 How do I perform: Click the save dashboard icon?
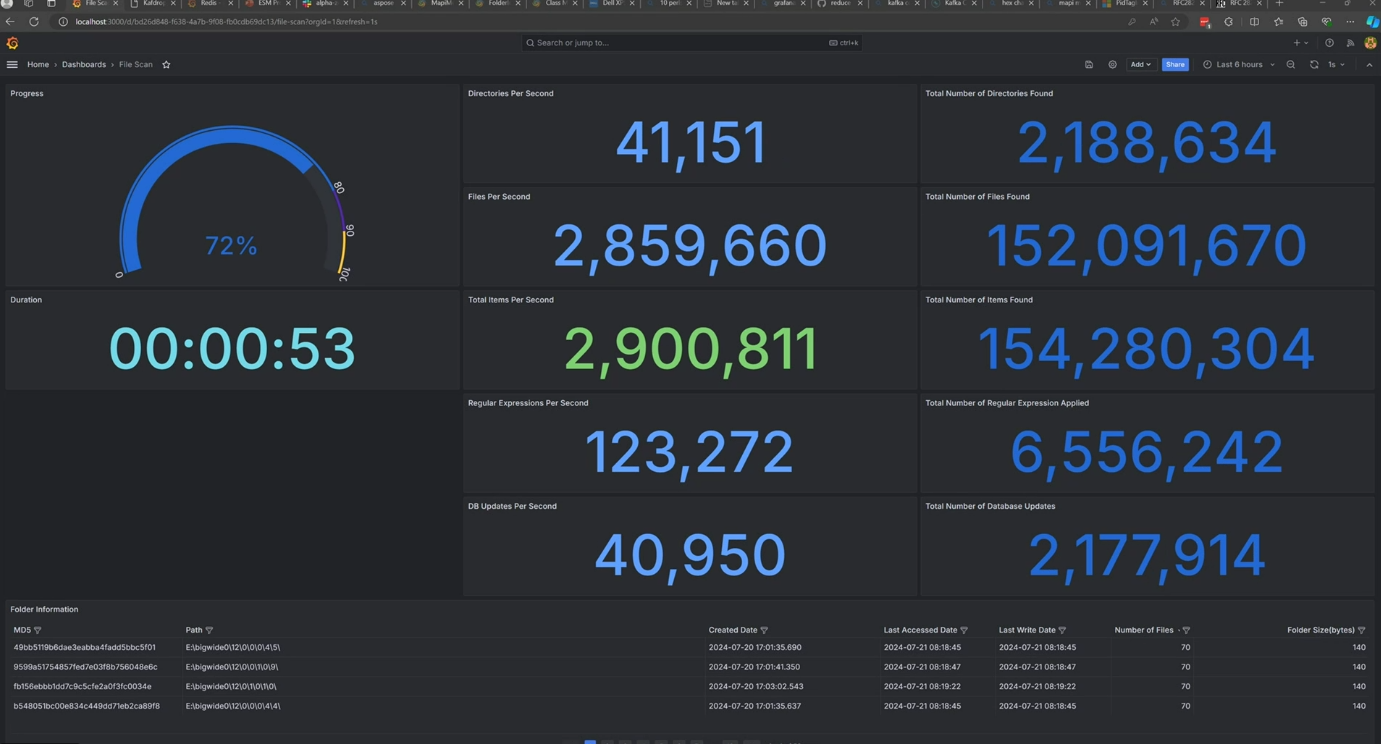(1089, 65)
